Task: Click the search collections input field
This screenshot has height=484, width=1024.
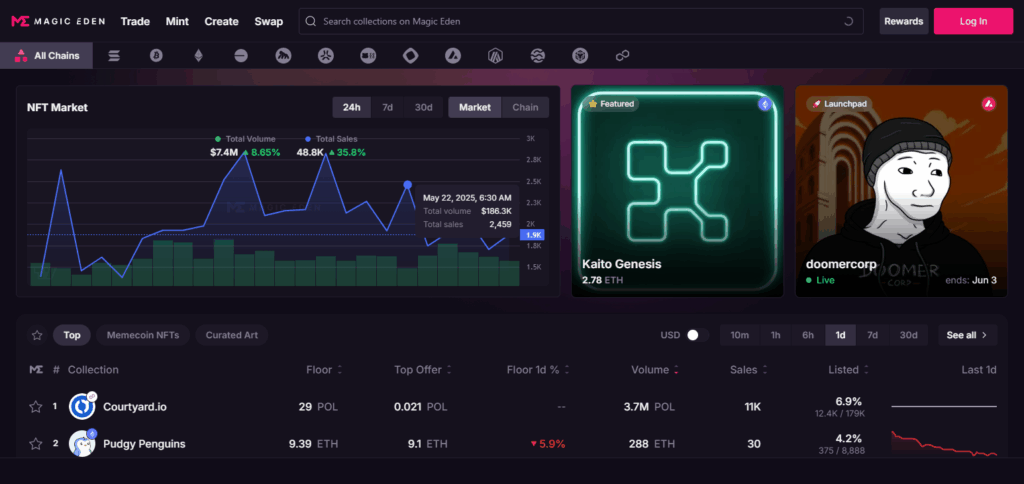Action: (581, 21)
